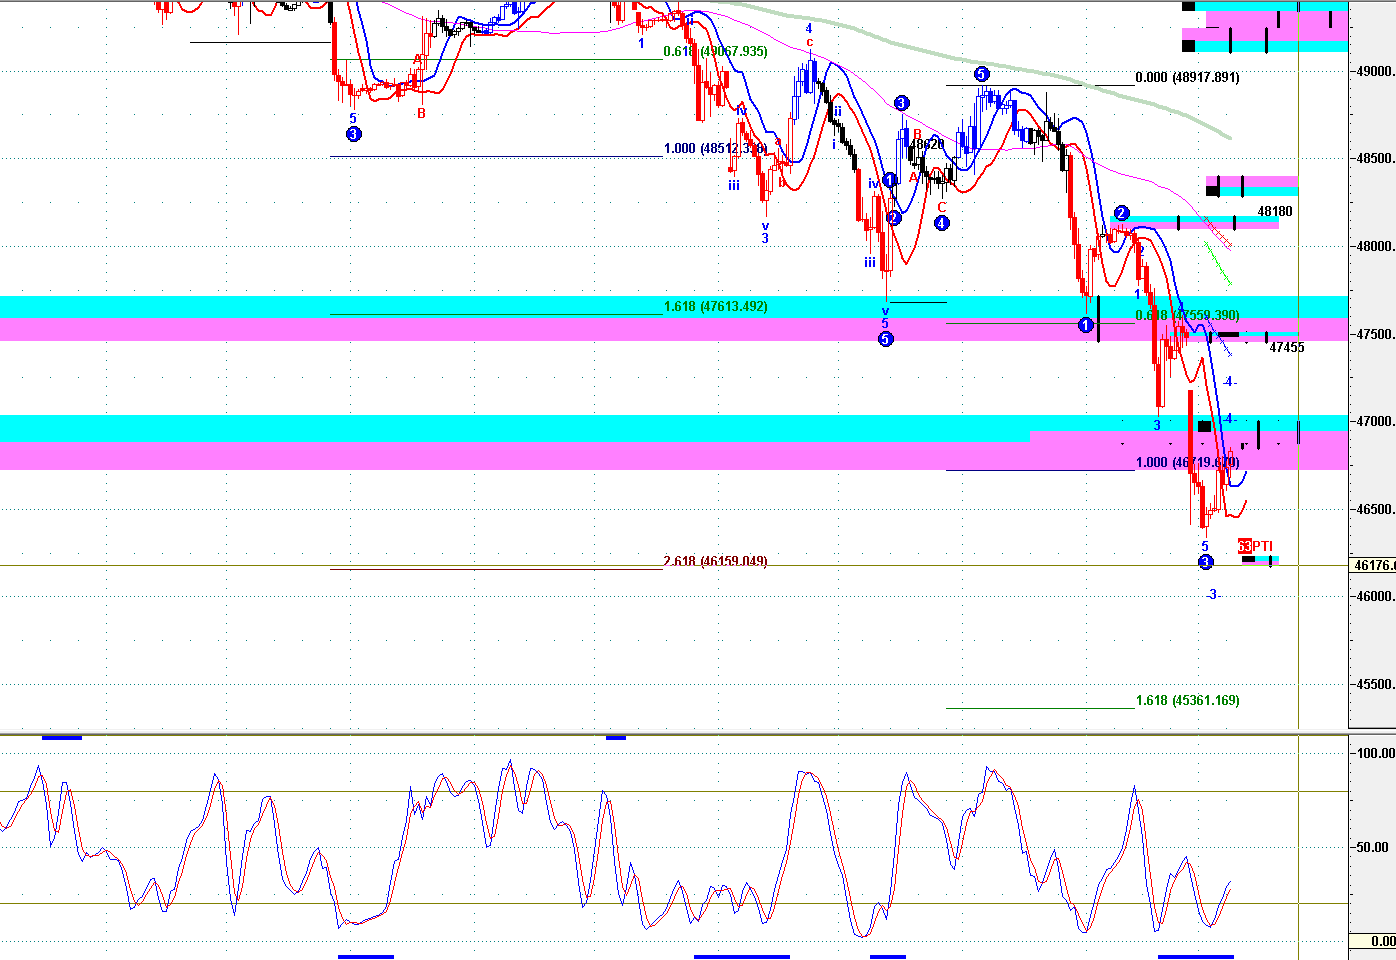Screen dimensions: 1396x960
Task: Select the 0.618 (49067.935) Fibonacci label
Action: point(715,51)
